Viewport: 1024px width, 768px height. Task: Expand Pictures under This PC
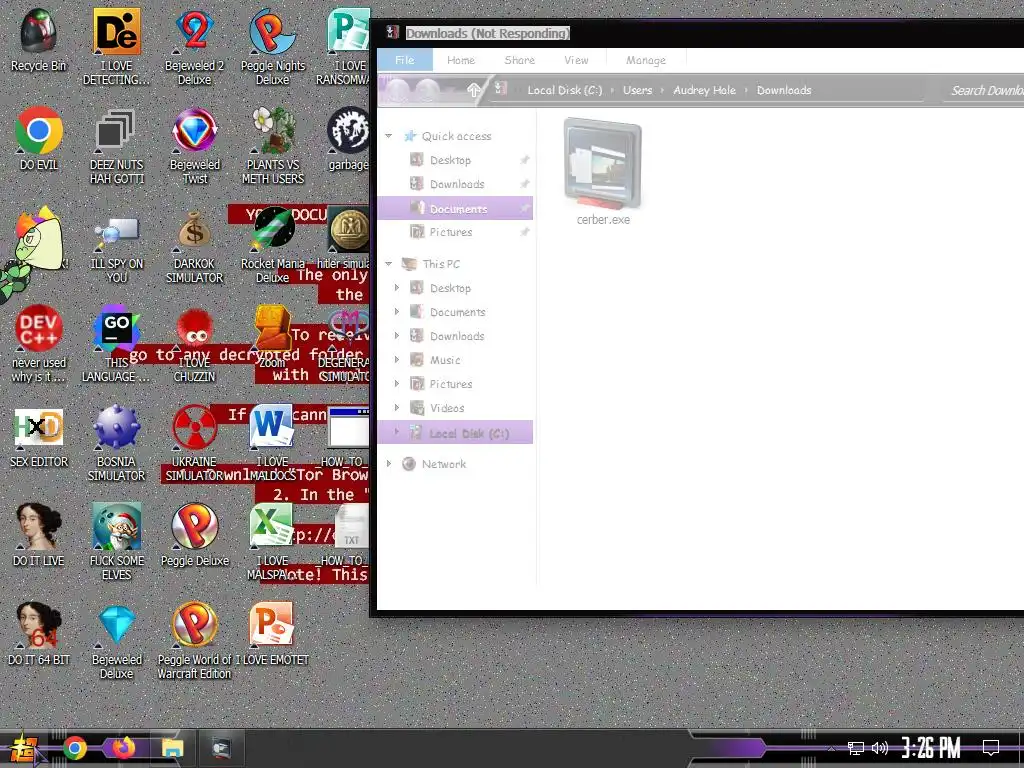coord(396,383)
